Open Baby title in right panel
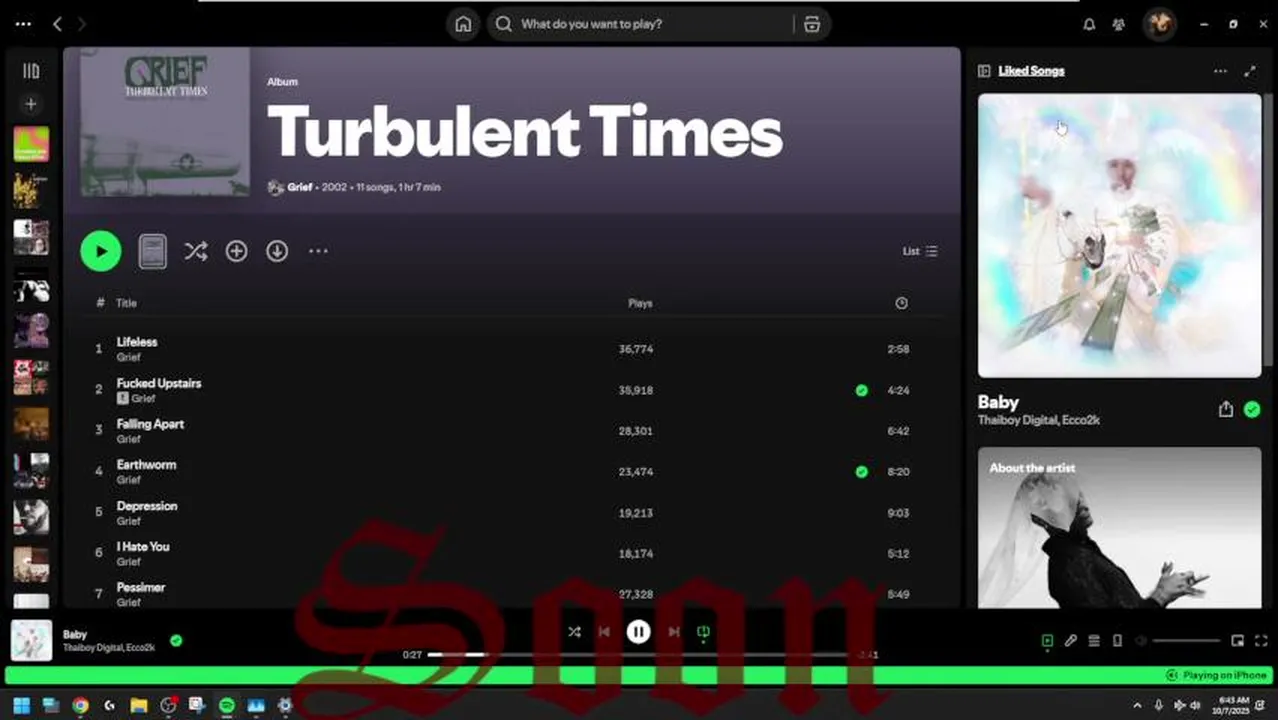Viewport: 1278px width, 720px height. pyautogui.click(x=998, y=402)
